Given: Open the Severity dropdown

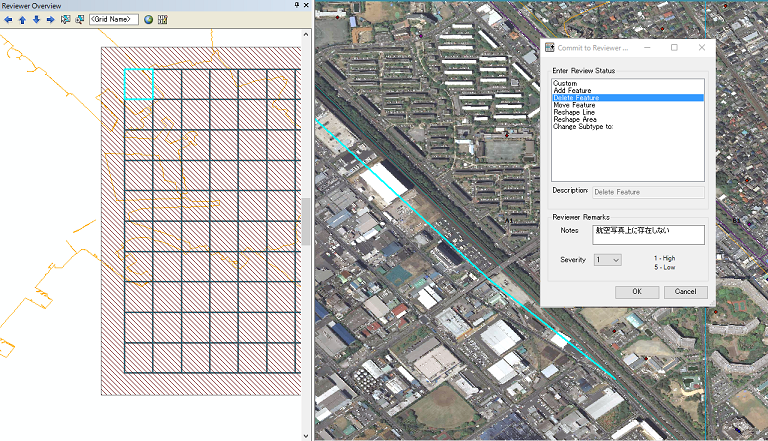Looking at the screenshot, I should (608, 260).
